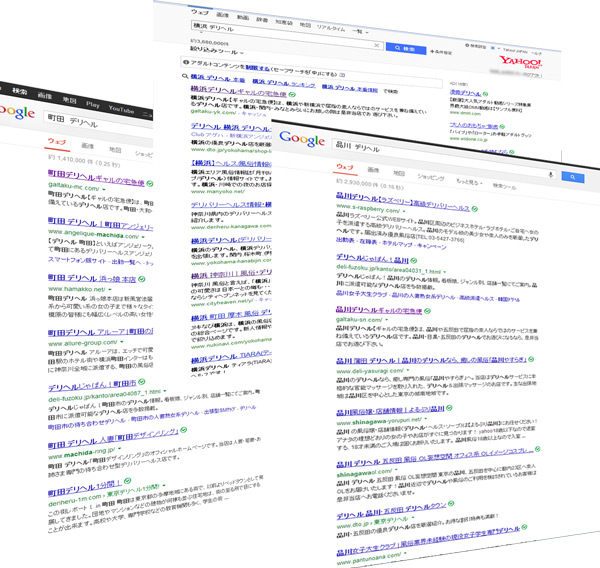Click the clear X icon in Yahoo search box
The image size is (600, 568).
coord(377,46)
